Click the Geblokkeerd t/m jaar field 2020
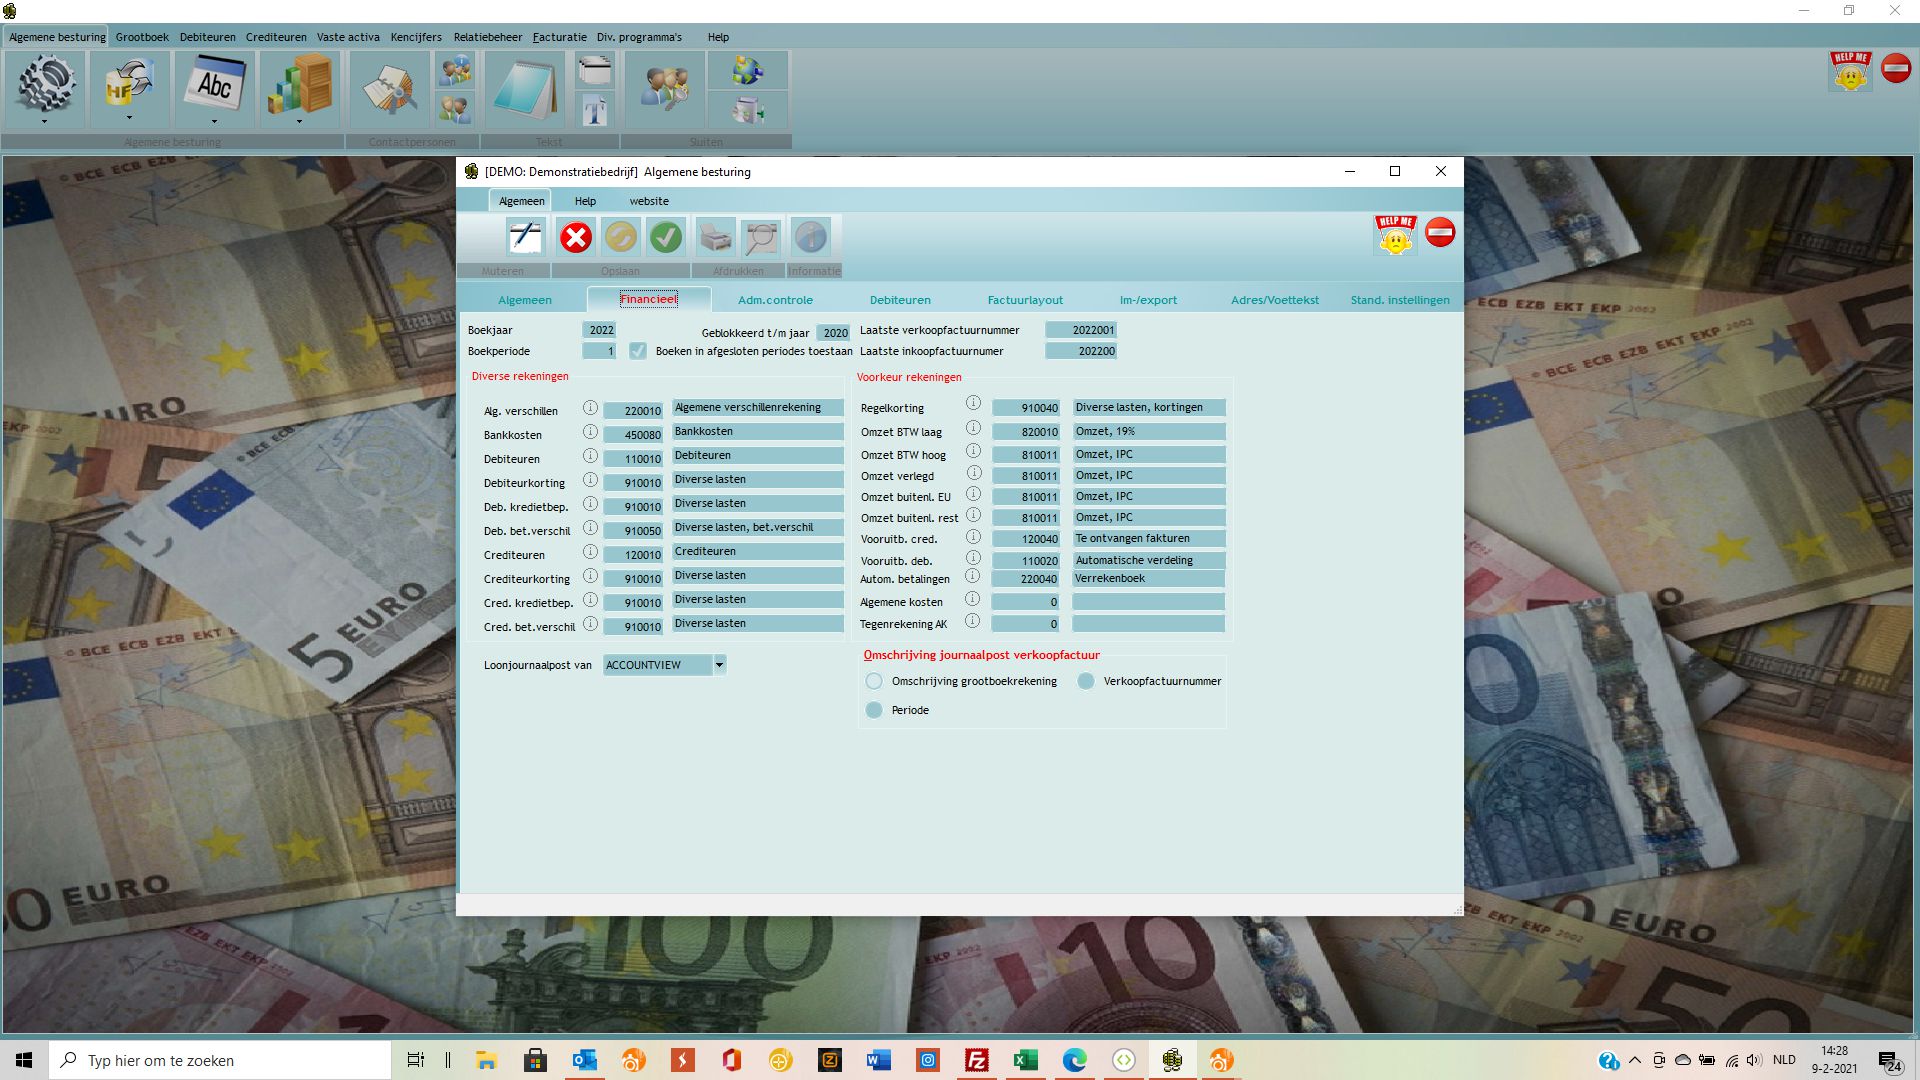1920x1080 pixels. click(833, 333)
